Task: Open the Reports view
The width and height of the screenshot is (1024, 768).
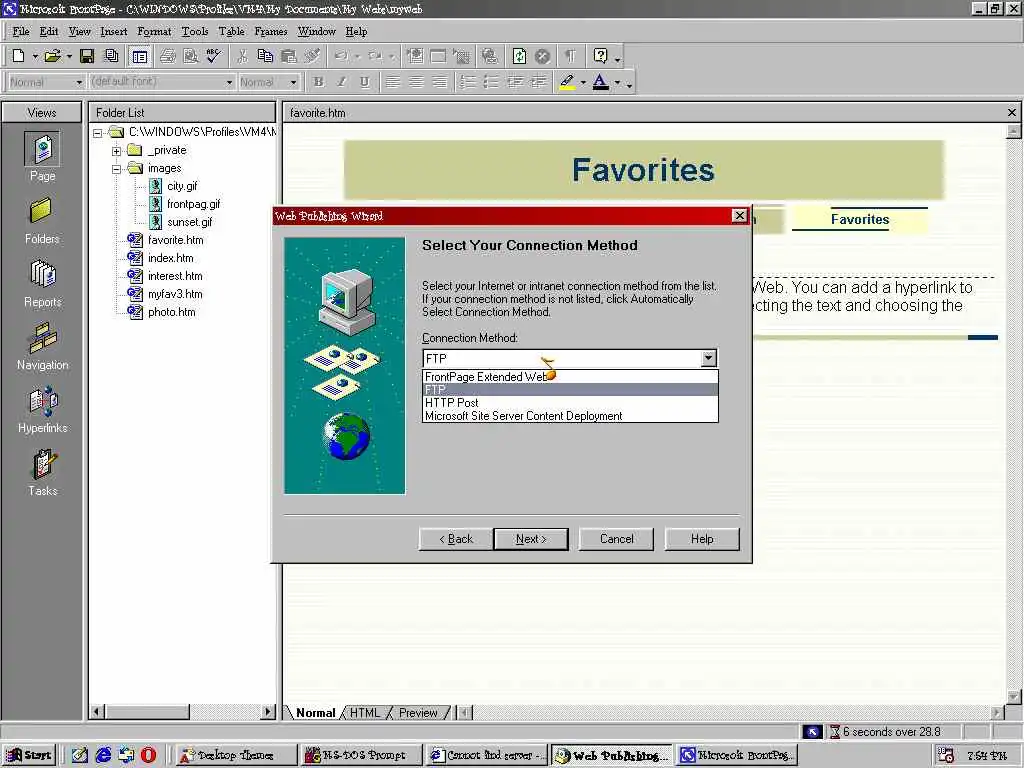Action: pyautogui.click(x=42, y=284)
